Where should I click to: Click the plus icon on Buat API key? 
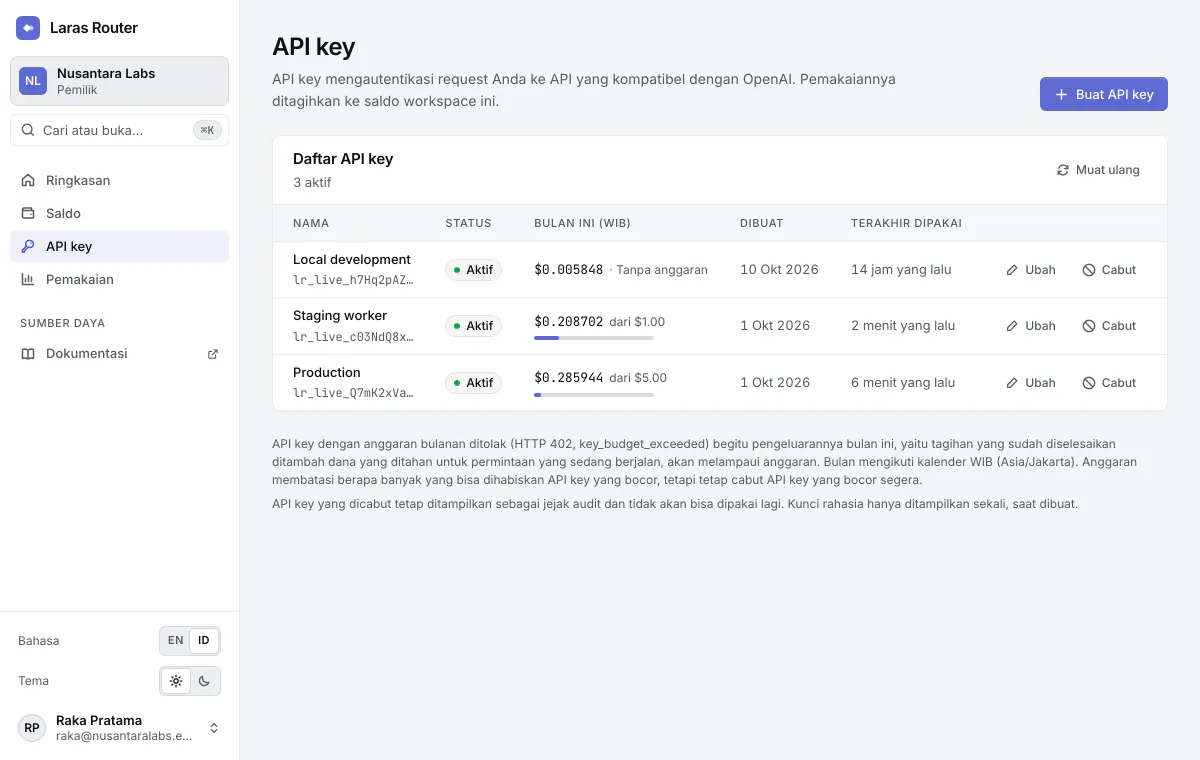click(x=1062, y=94)
